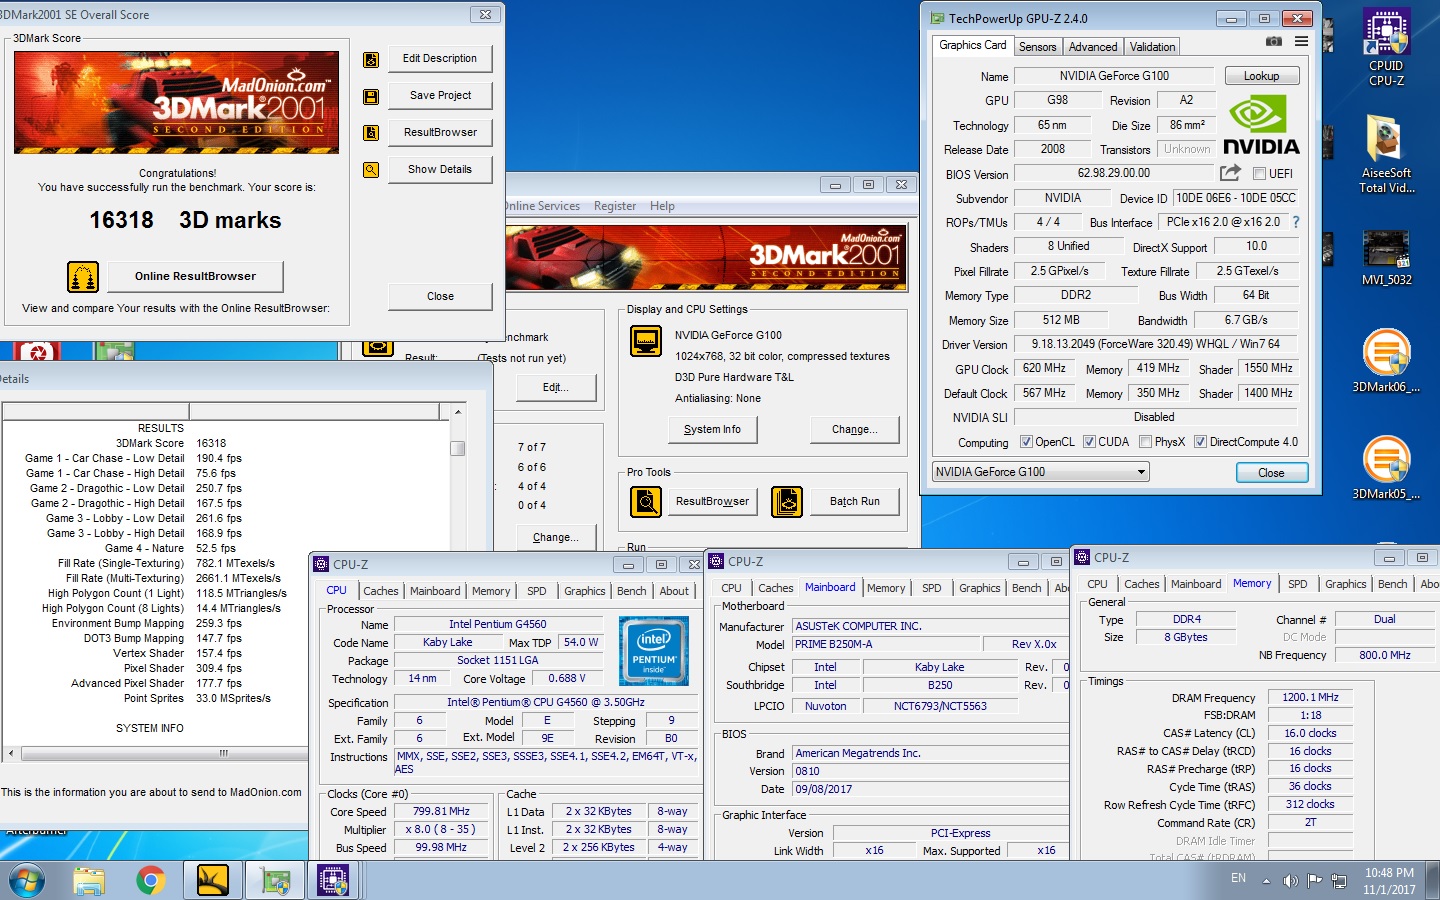
Task: Click the Batch Run button
Action: click(854, 502)
